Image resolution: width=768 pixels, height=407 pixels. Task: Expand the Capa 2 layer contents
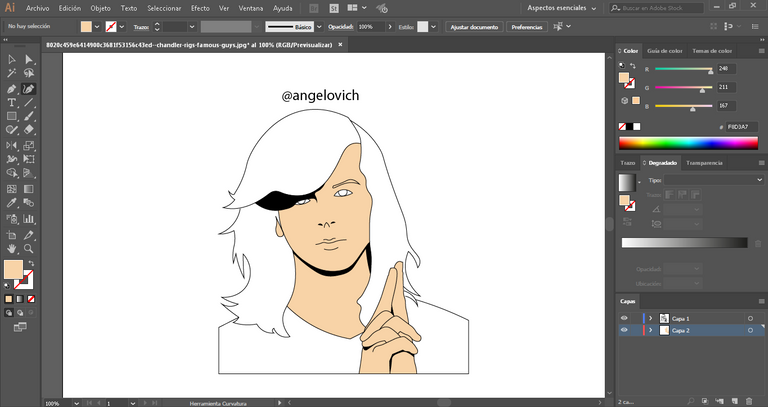[x=651, y=331]
